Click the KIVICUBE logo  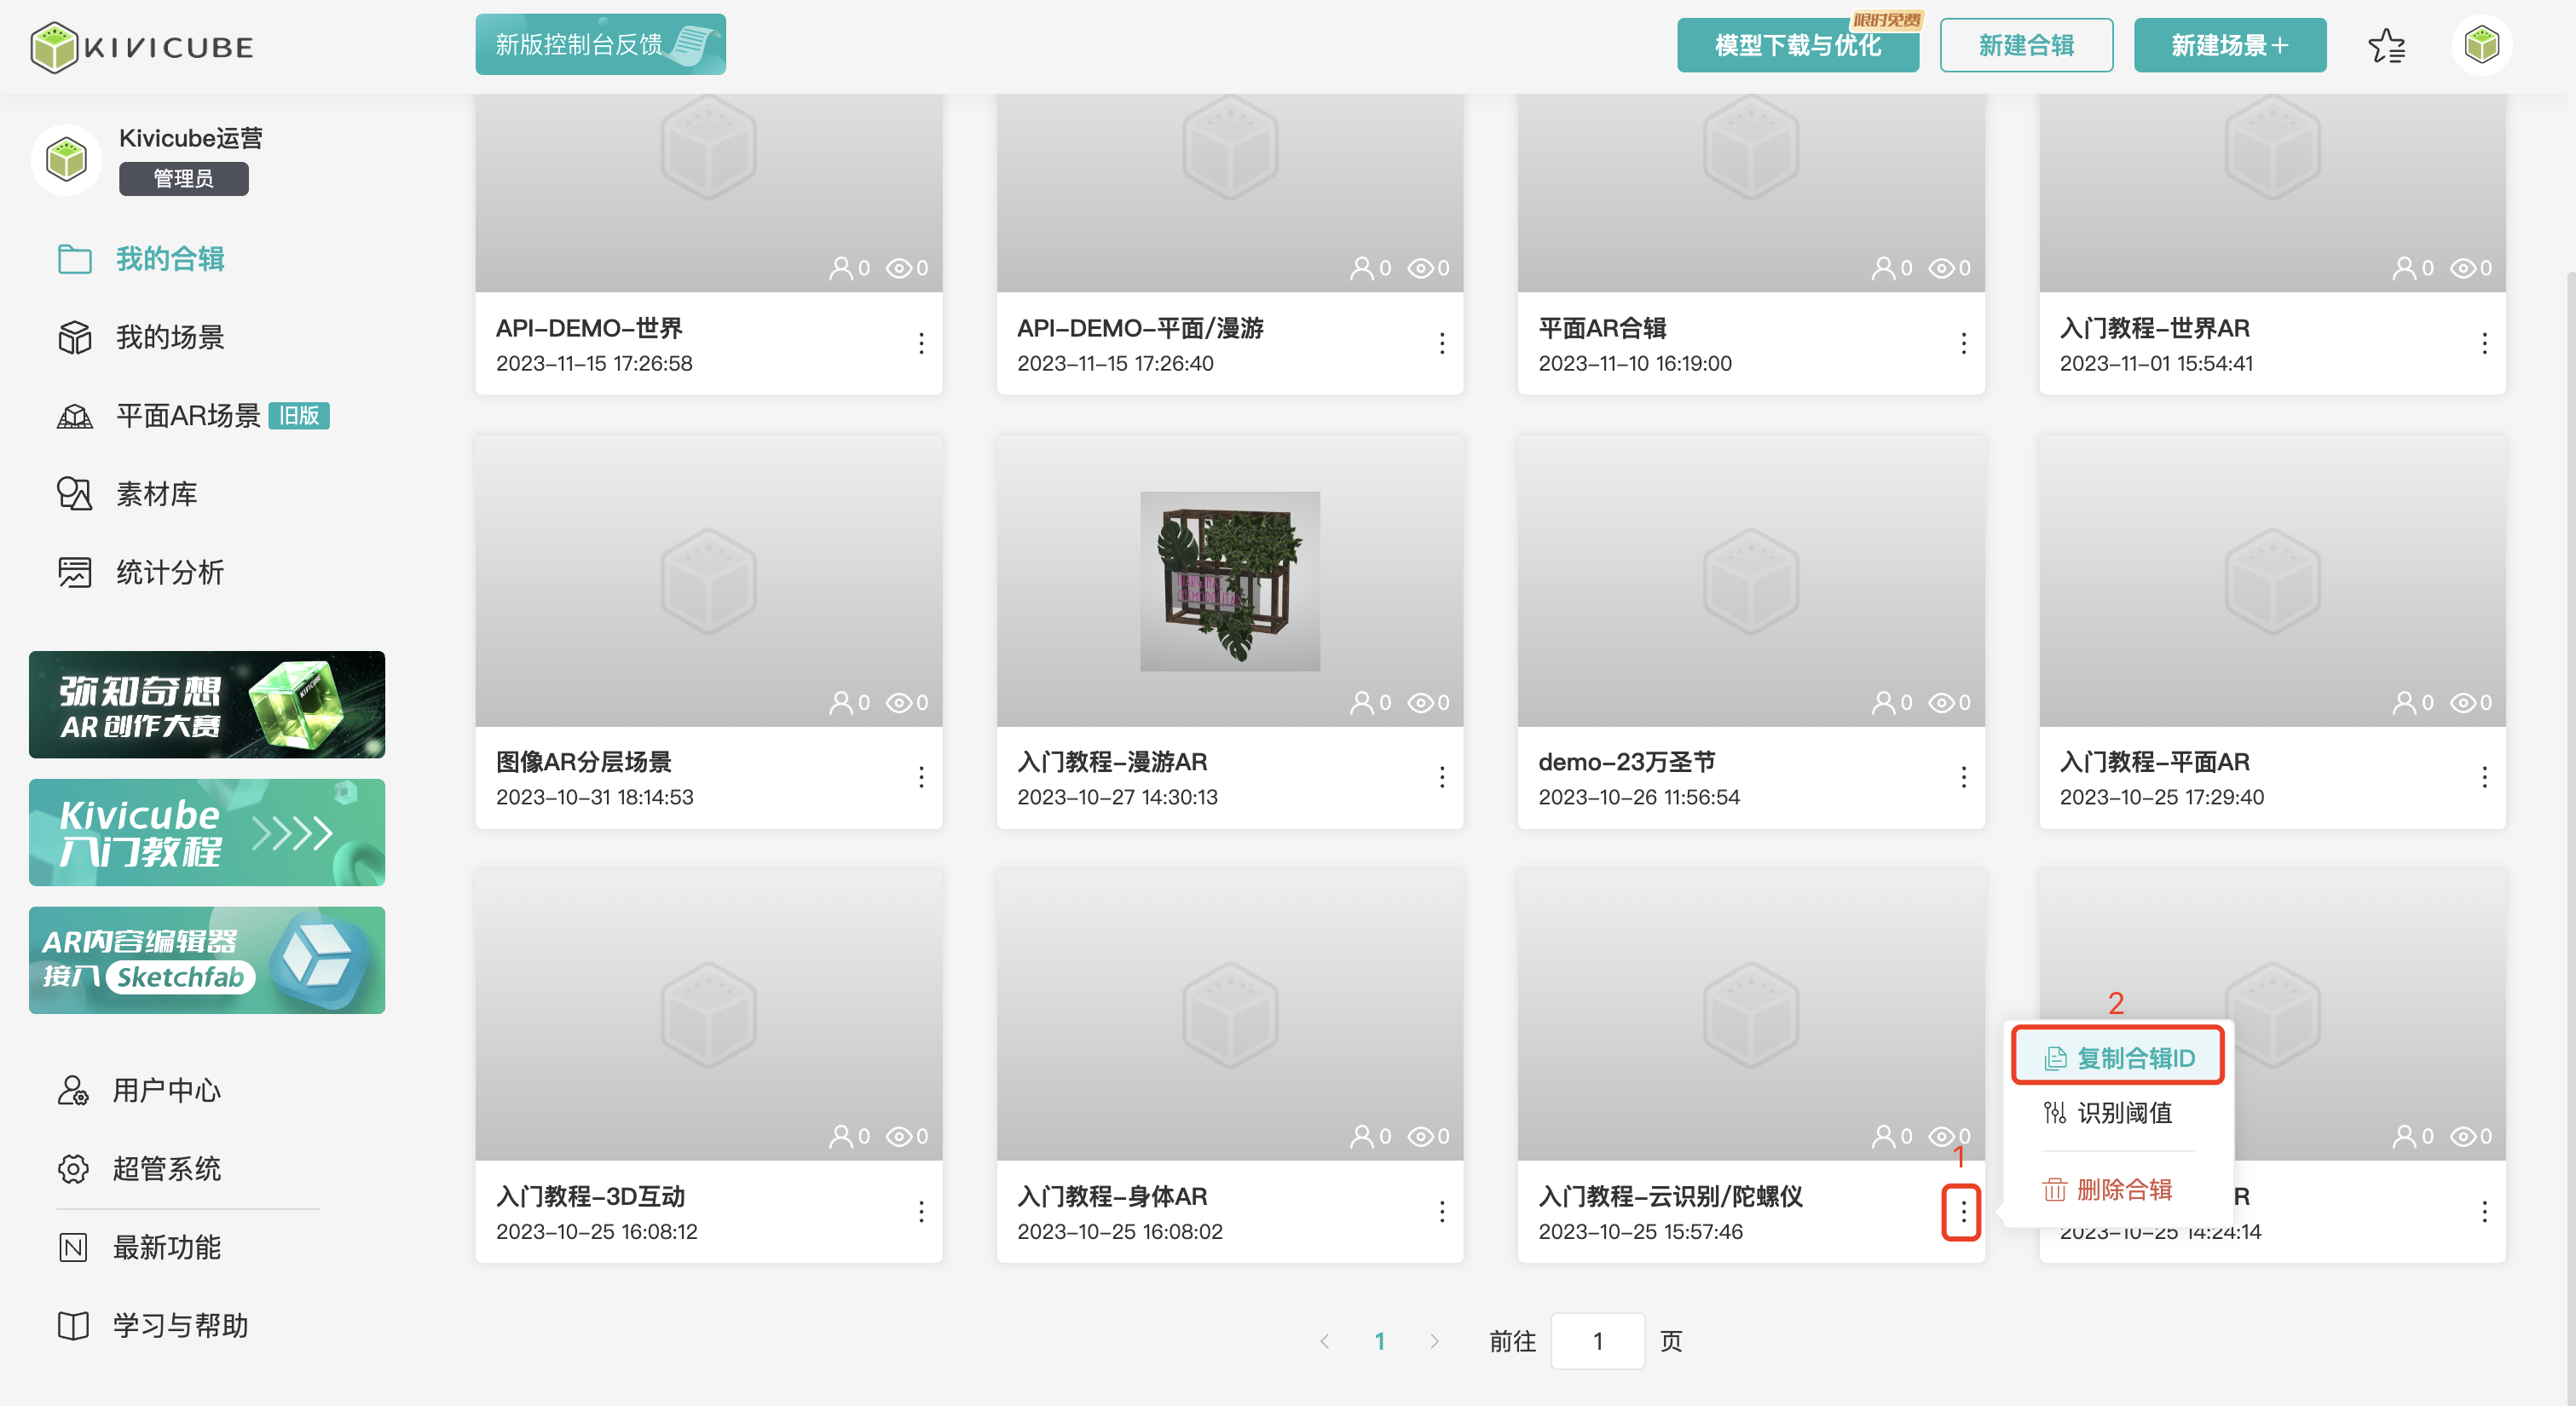tap(142, 47)
